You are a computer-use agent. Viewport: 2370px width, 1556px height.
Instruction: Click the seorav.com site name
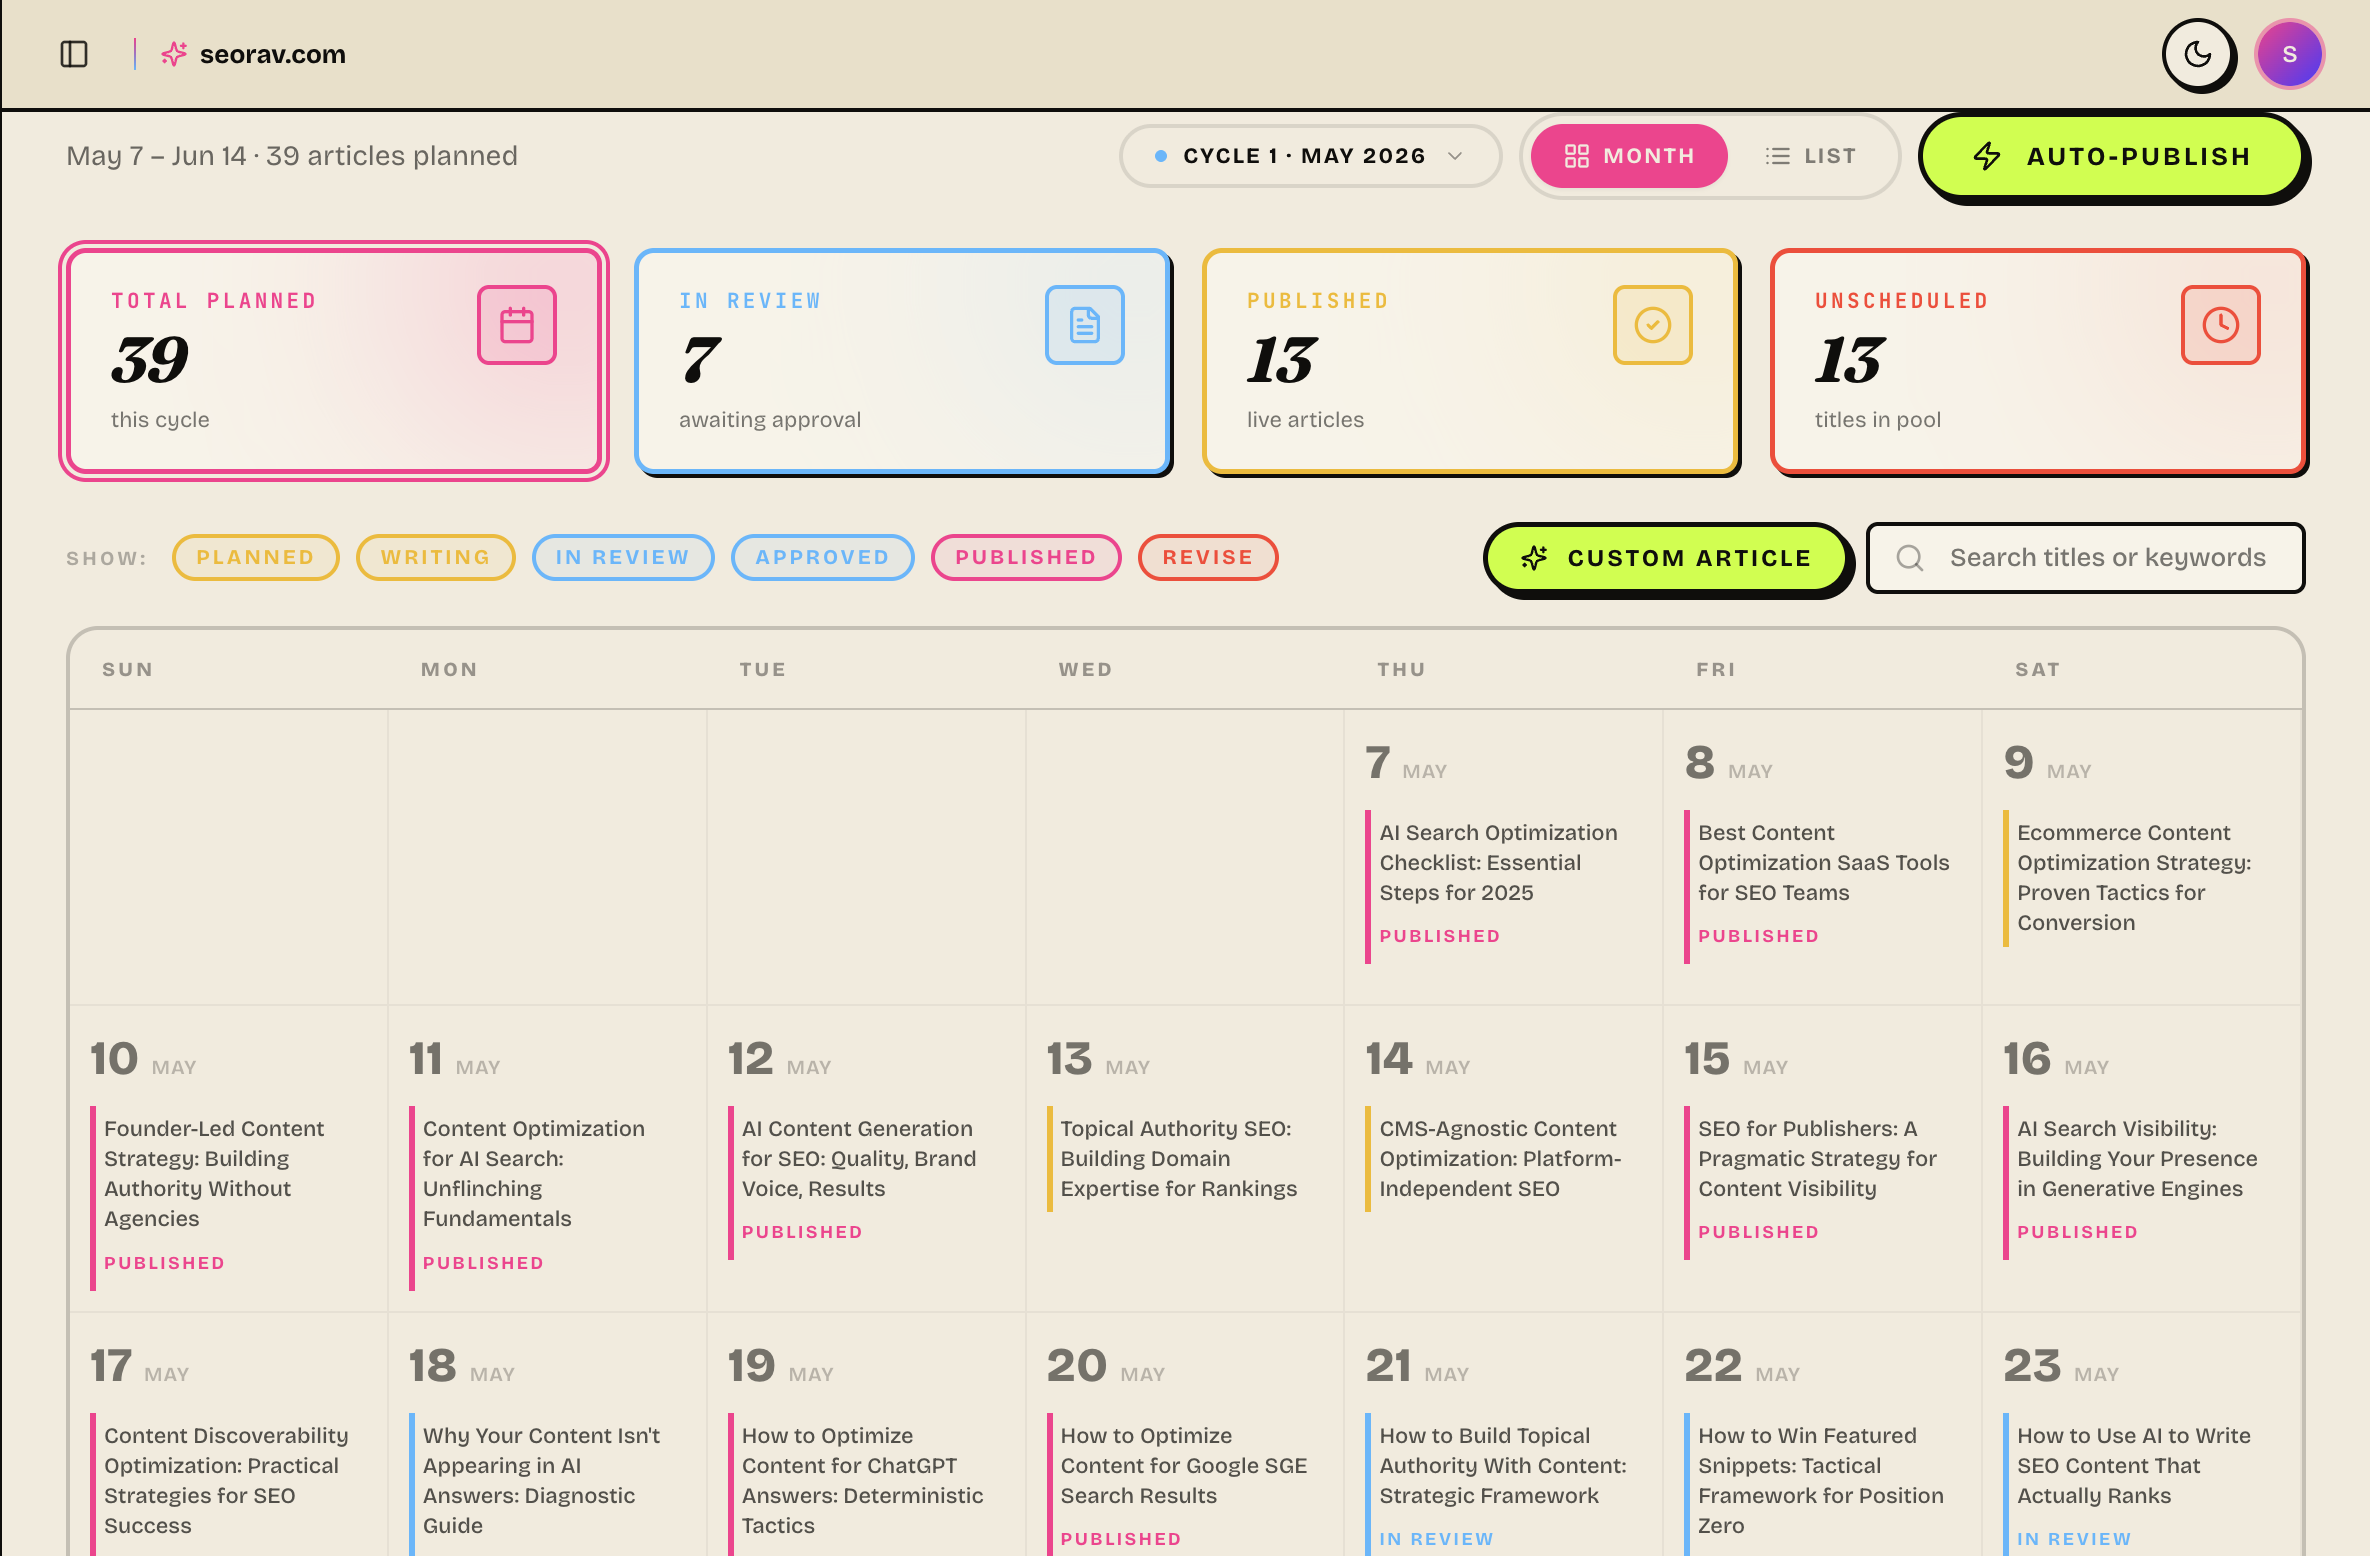(272, 54)
